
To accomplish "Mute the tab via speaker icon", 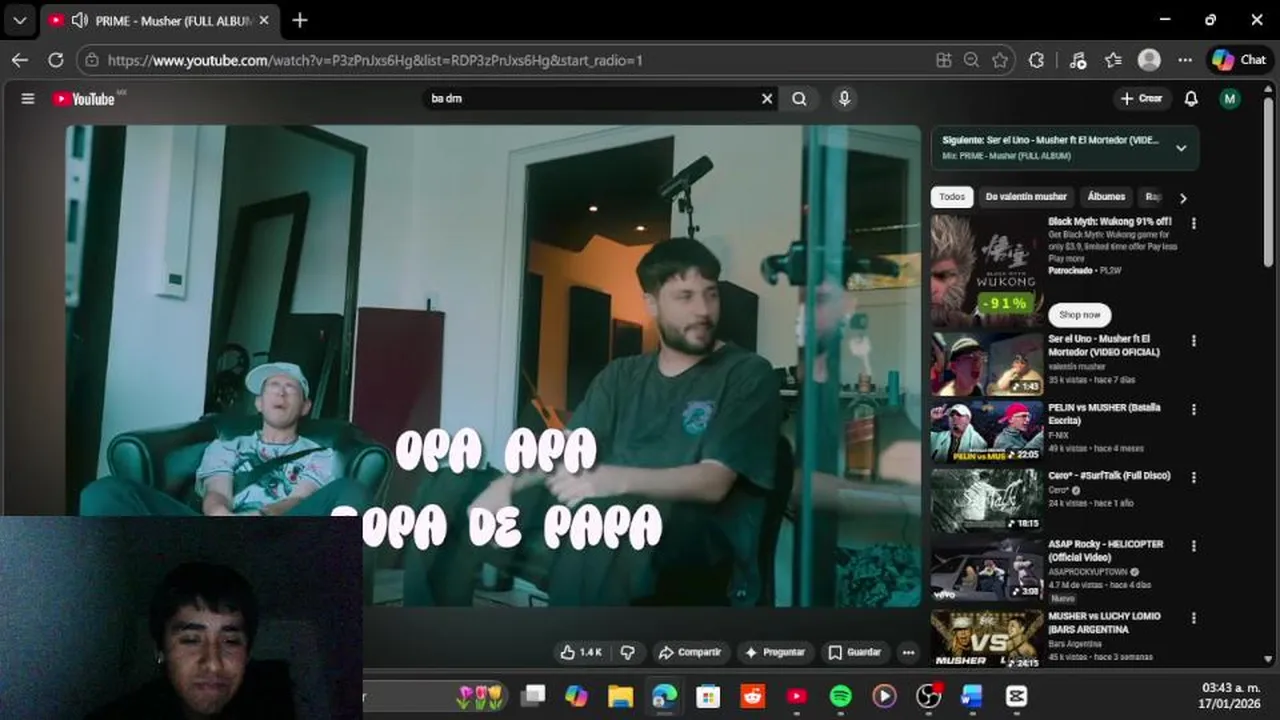I will click(x=80, y=20).
